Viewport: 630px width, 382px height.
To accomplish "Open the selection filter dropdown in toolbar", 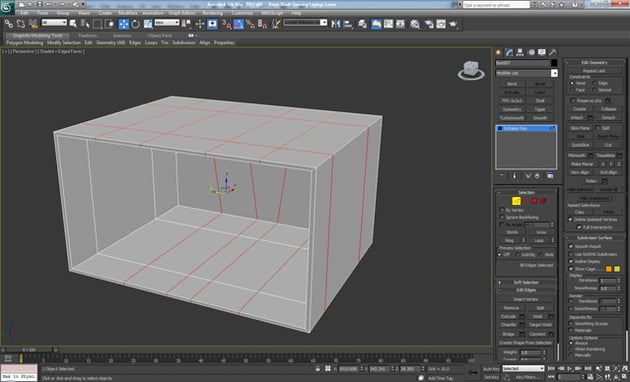I will [54, 23].
